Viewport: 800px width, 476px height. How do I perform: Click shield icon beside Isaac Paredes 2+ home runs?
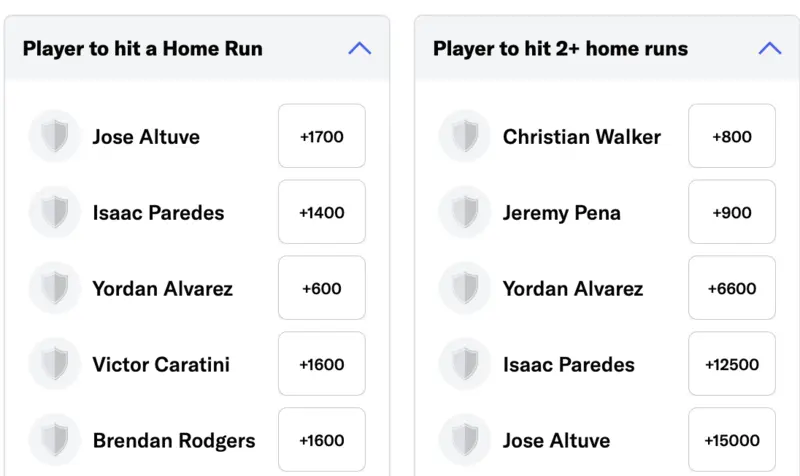point(465,364)
